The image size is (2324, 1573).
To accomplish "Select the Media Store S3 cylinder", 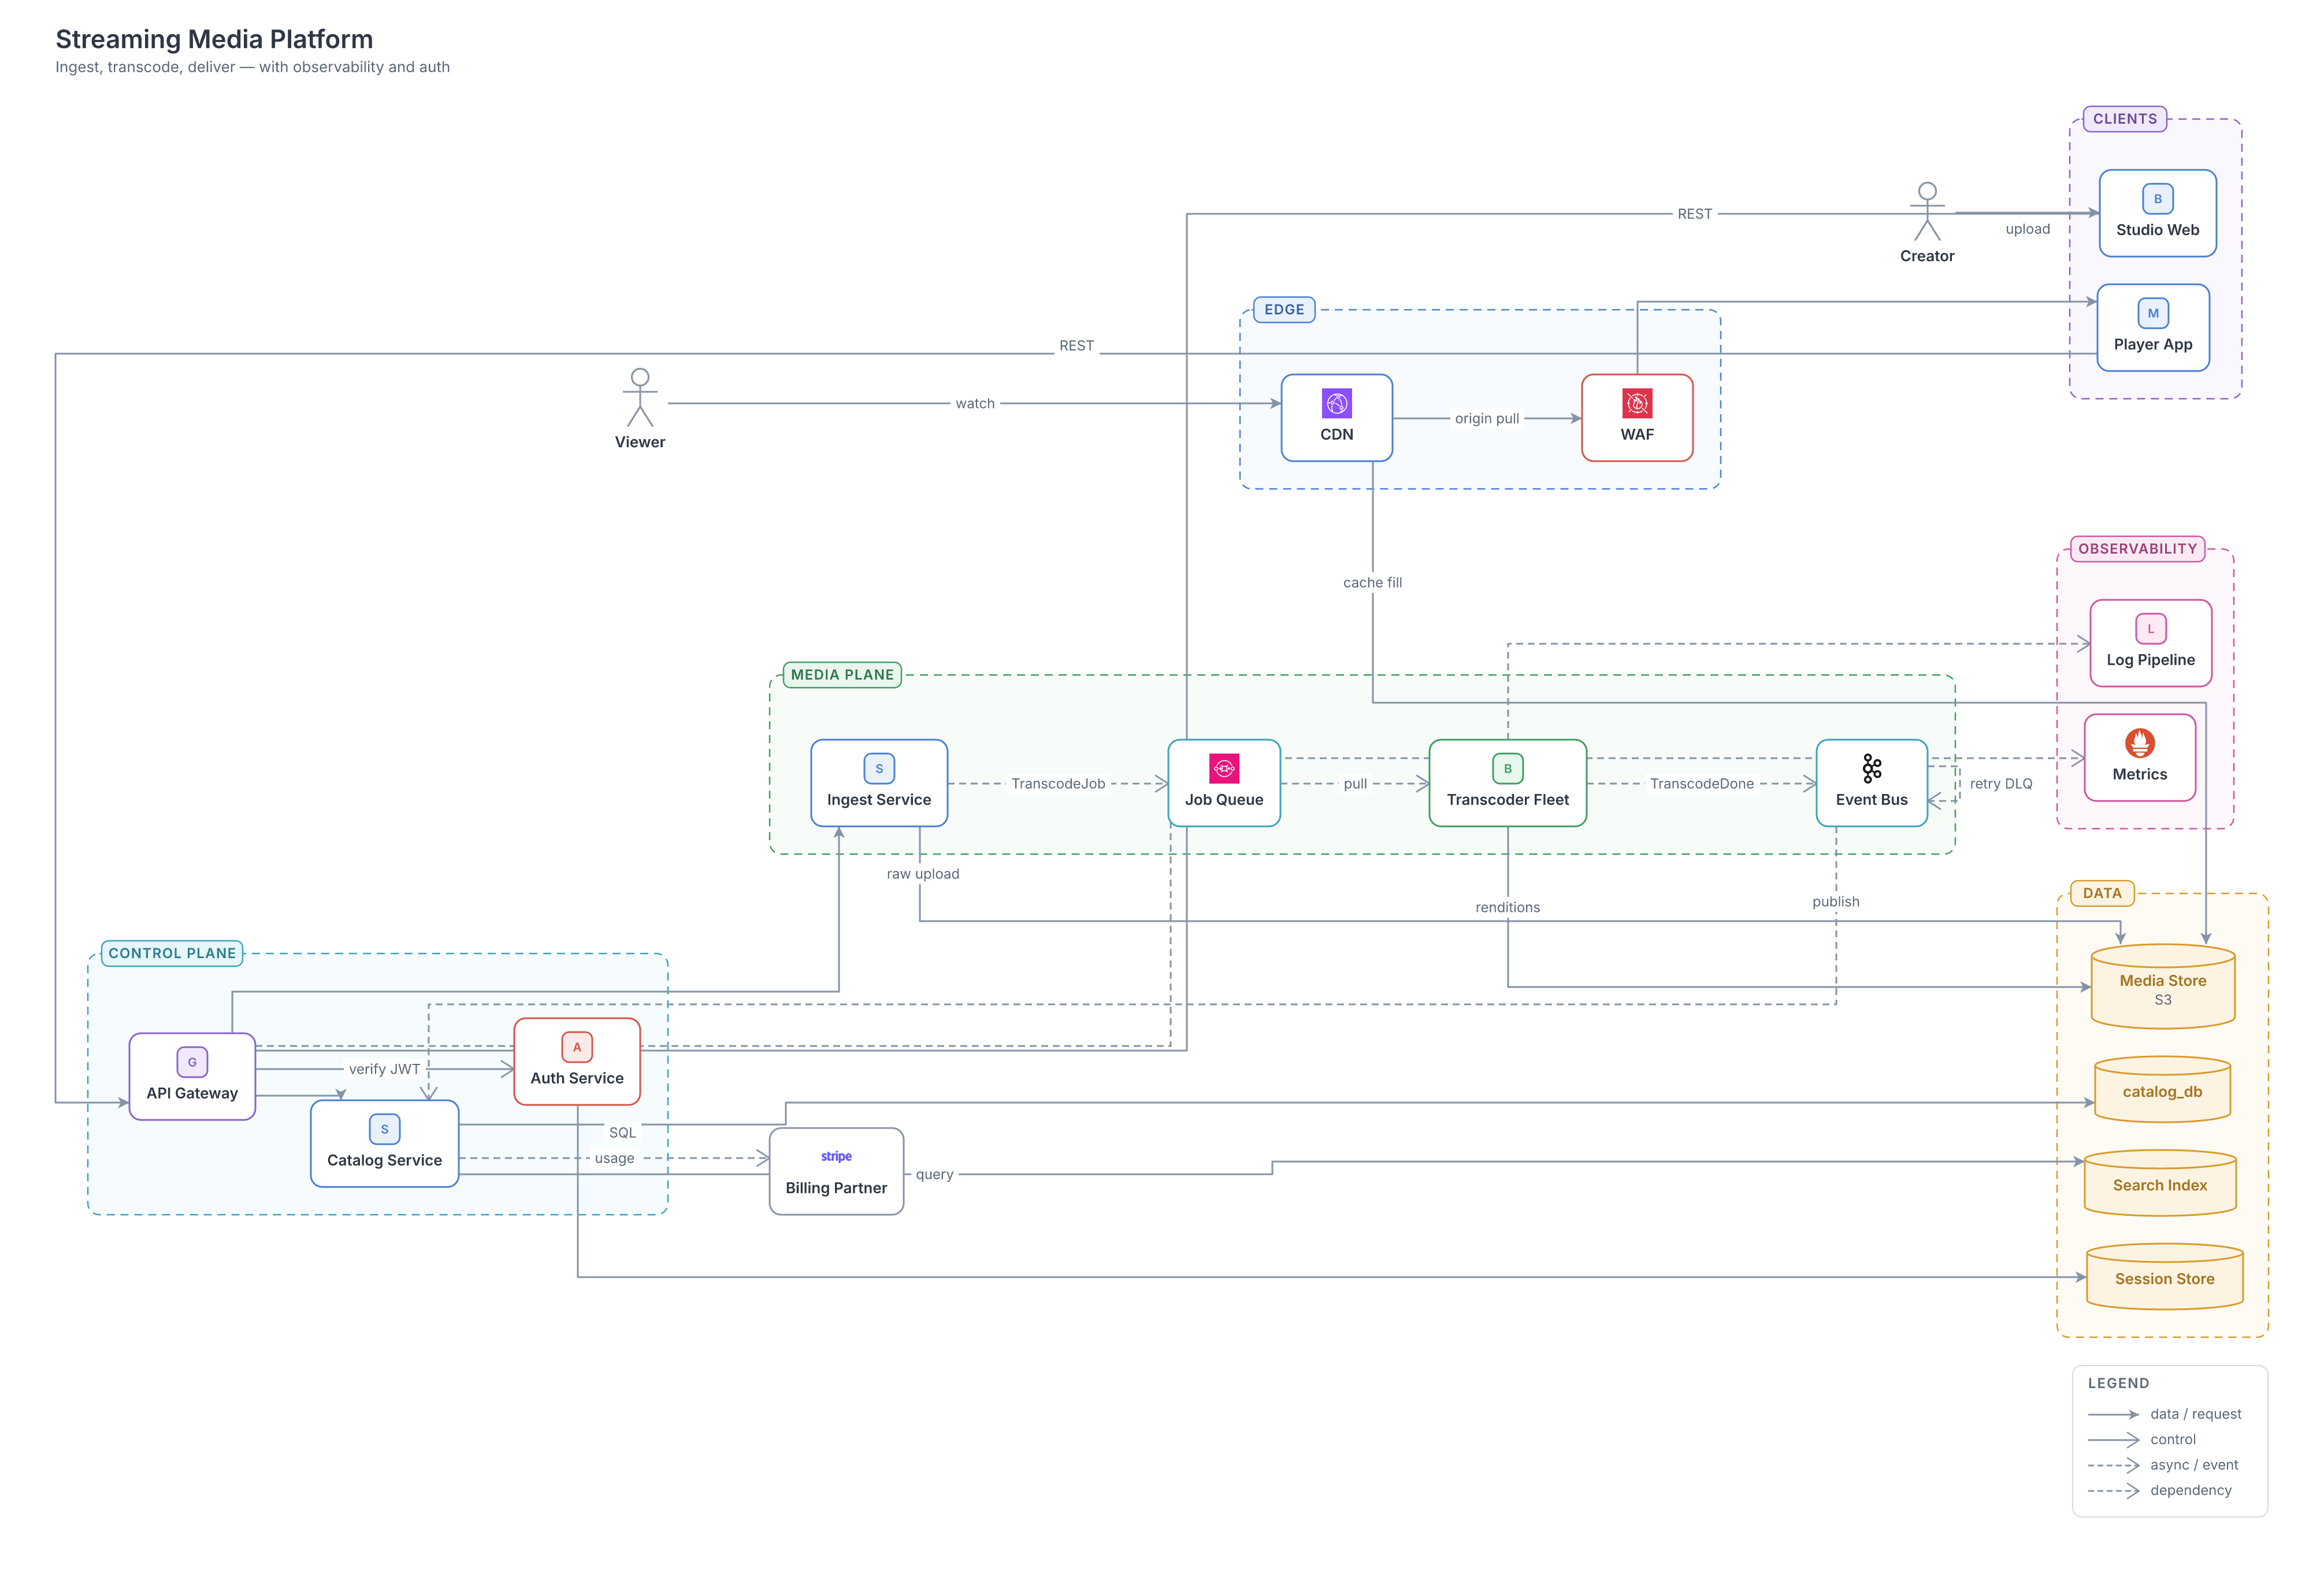I will click(x=2162, y=986).
